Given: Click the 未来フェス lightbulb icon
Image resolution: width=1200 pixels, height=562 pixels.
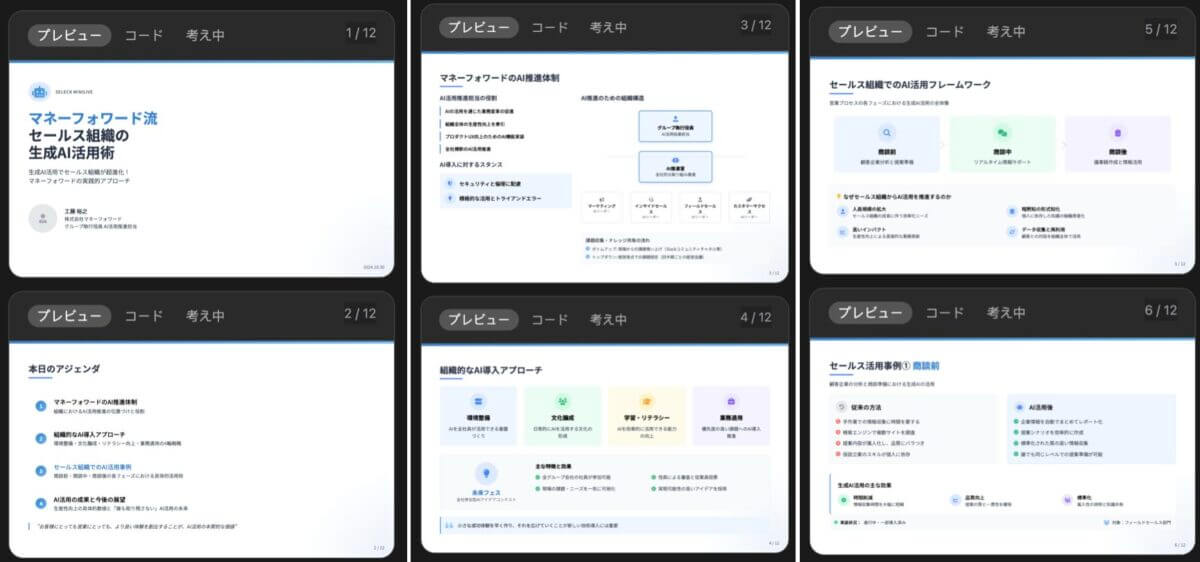Looking at the screenshot, I should [x=485, y=473].
